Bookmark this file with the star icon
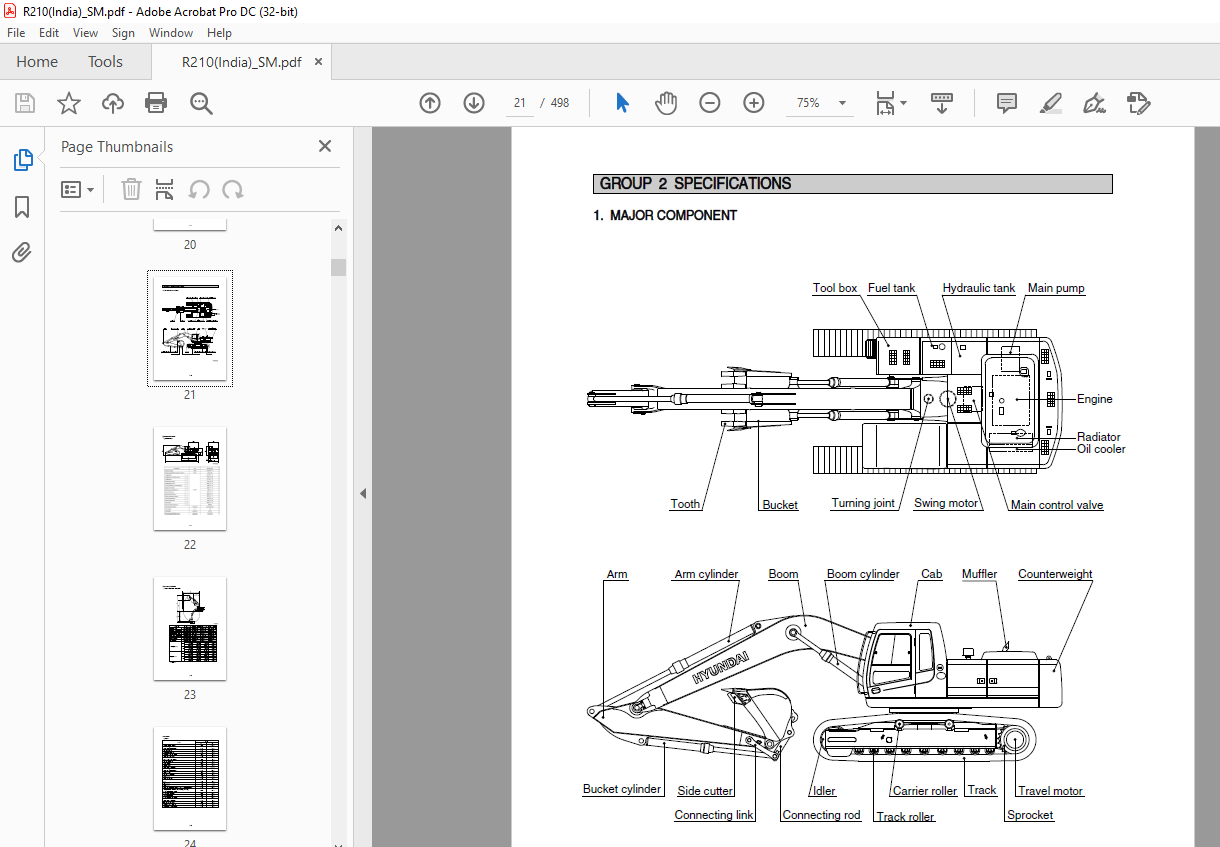This screenshot has height=847, width=1220. click(69, 103)
